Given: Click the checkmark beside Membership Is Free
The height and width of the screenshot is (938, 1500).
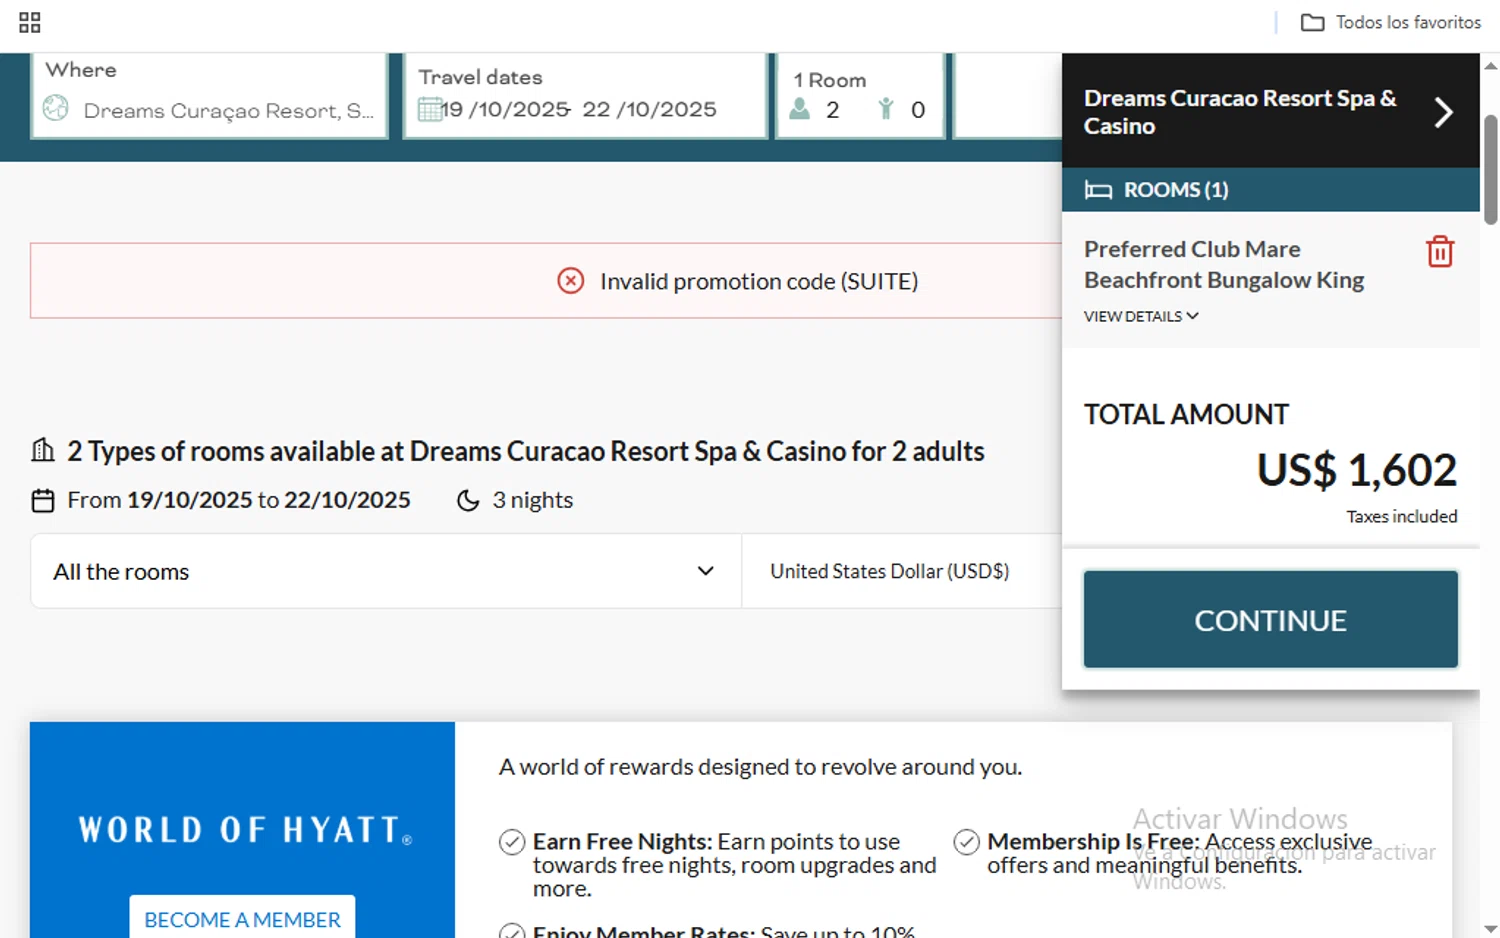Looking at the screenshot, I should pos(966,842).
